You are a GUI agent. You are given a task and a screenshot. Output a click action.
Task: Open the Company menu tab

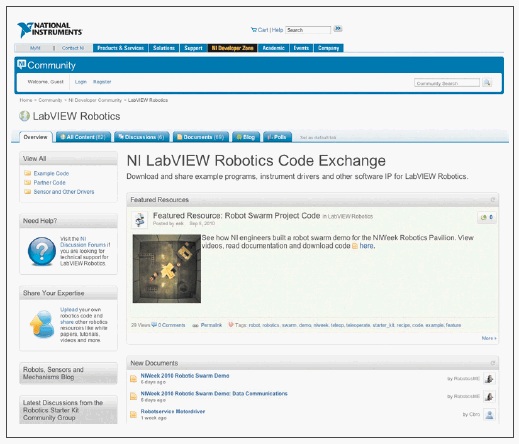coord(328,48)
